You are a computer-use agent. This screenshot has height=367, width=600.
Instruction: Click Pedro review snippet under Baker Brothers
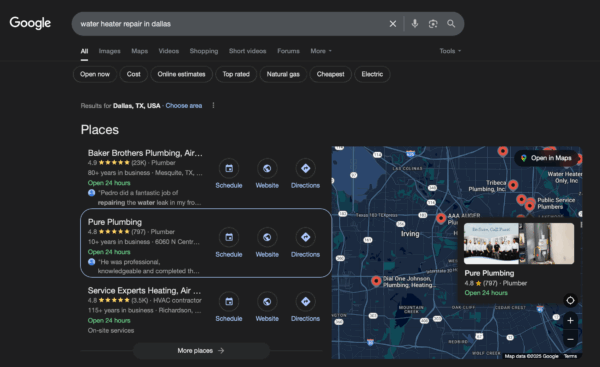coord(149,197)
